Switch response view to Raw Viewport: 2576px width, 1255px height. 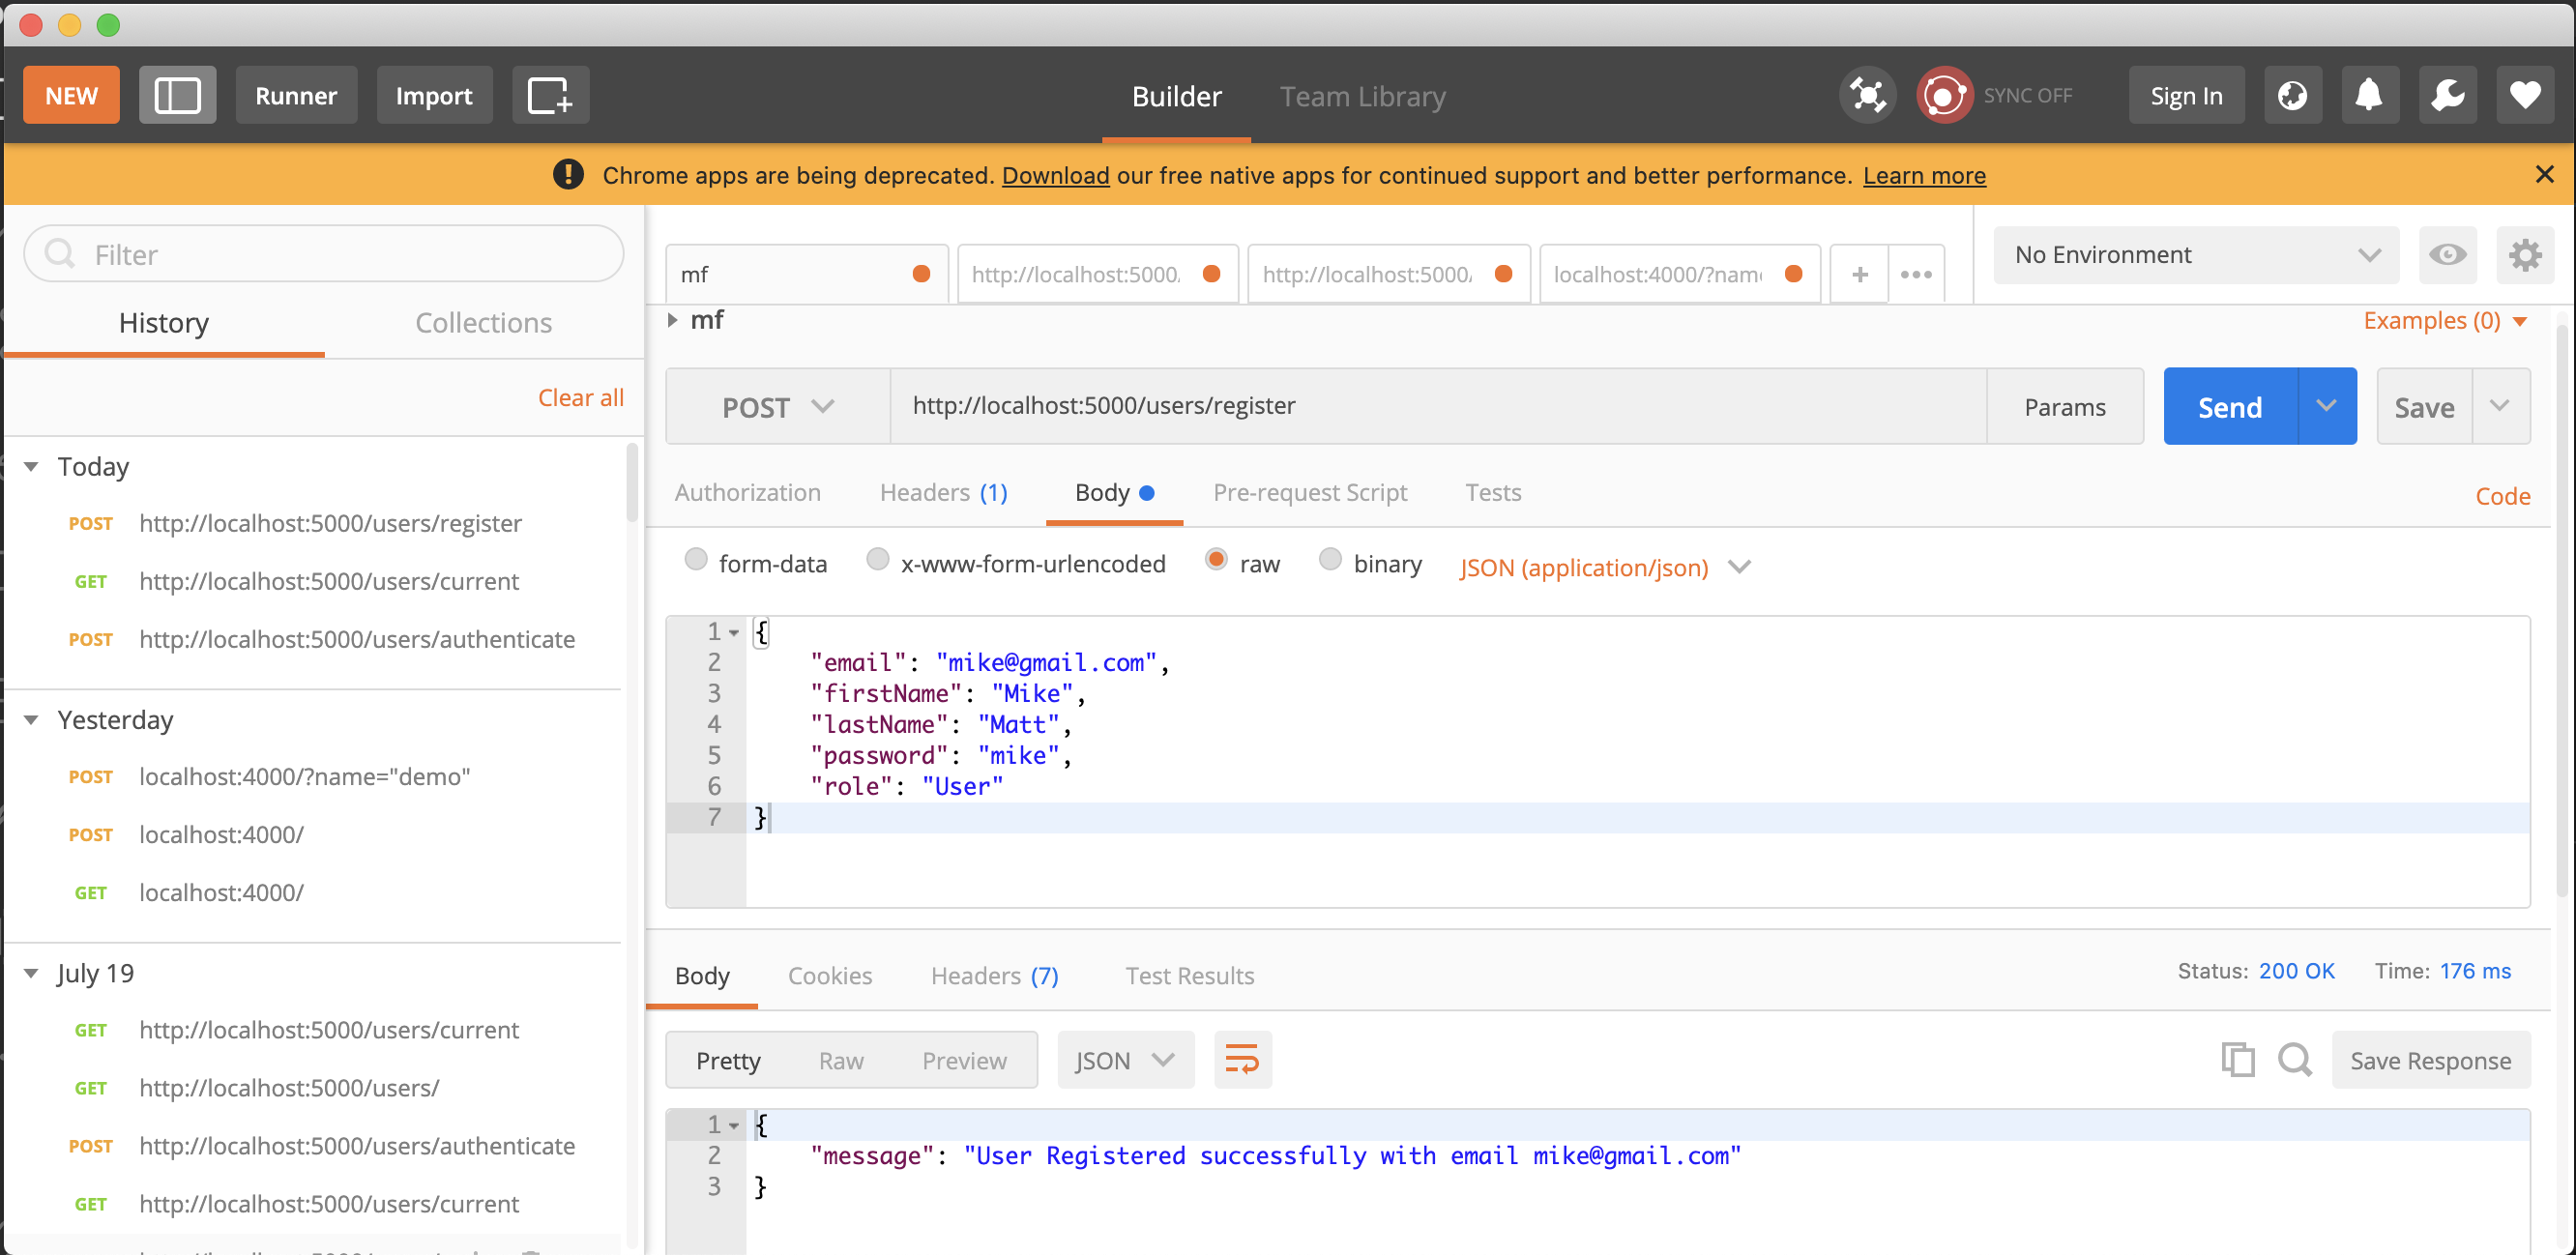(x=840, y=1059)
